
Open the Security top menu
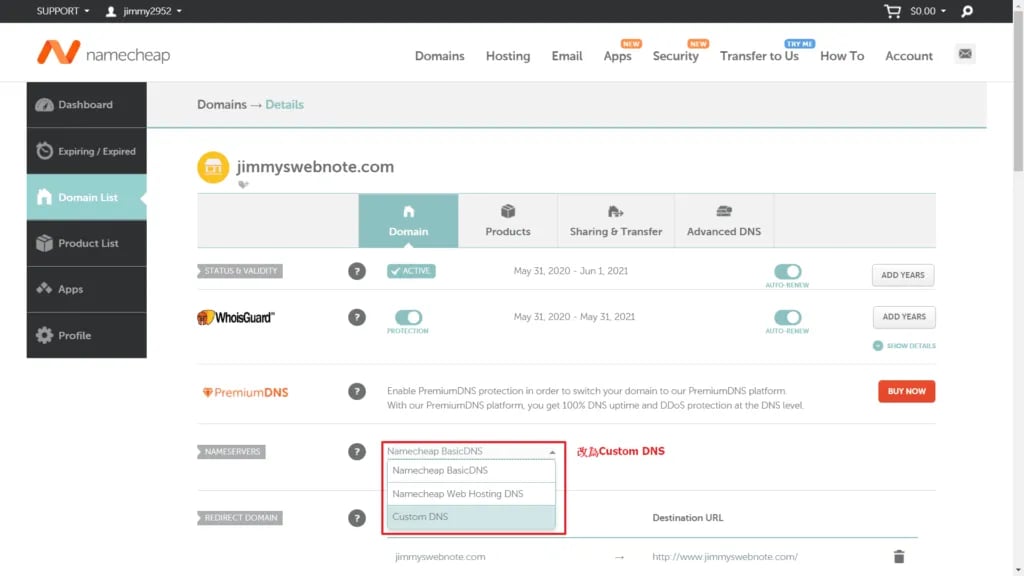(675, 56)
